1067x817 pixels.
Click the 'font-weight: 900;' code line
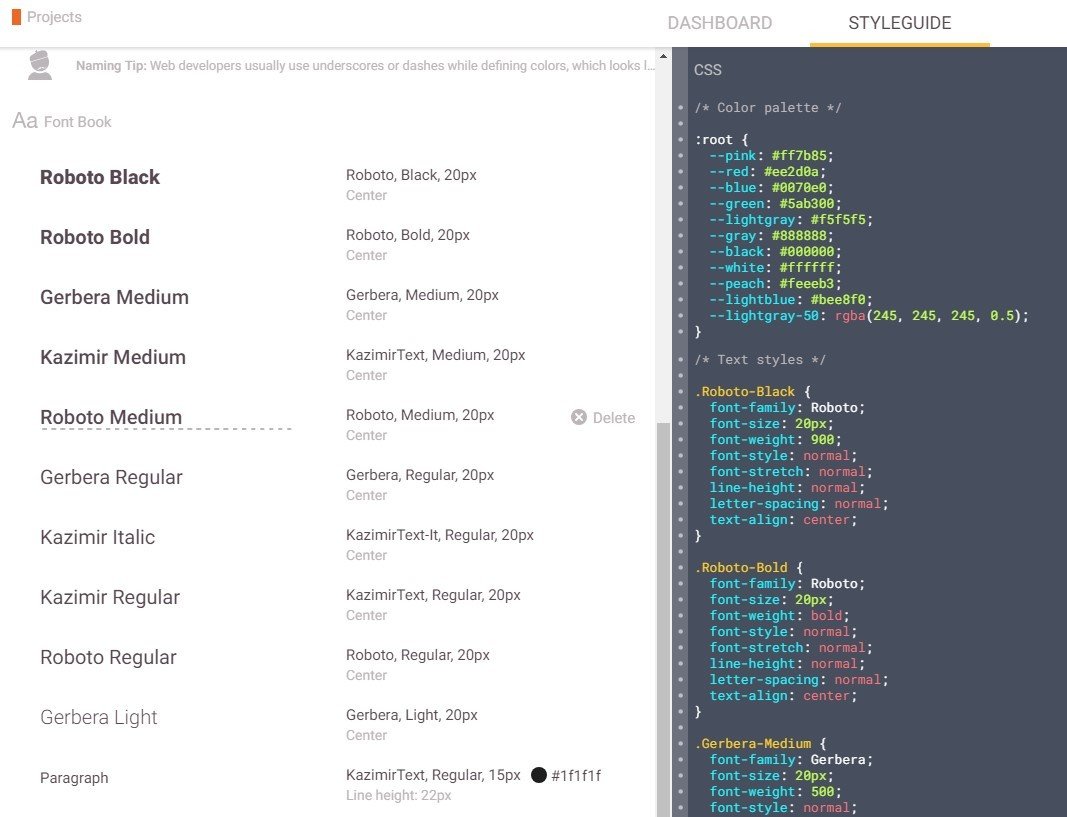[x=775, y=439]
